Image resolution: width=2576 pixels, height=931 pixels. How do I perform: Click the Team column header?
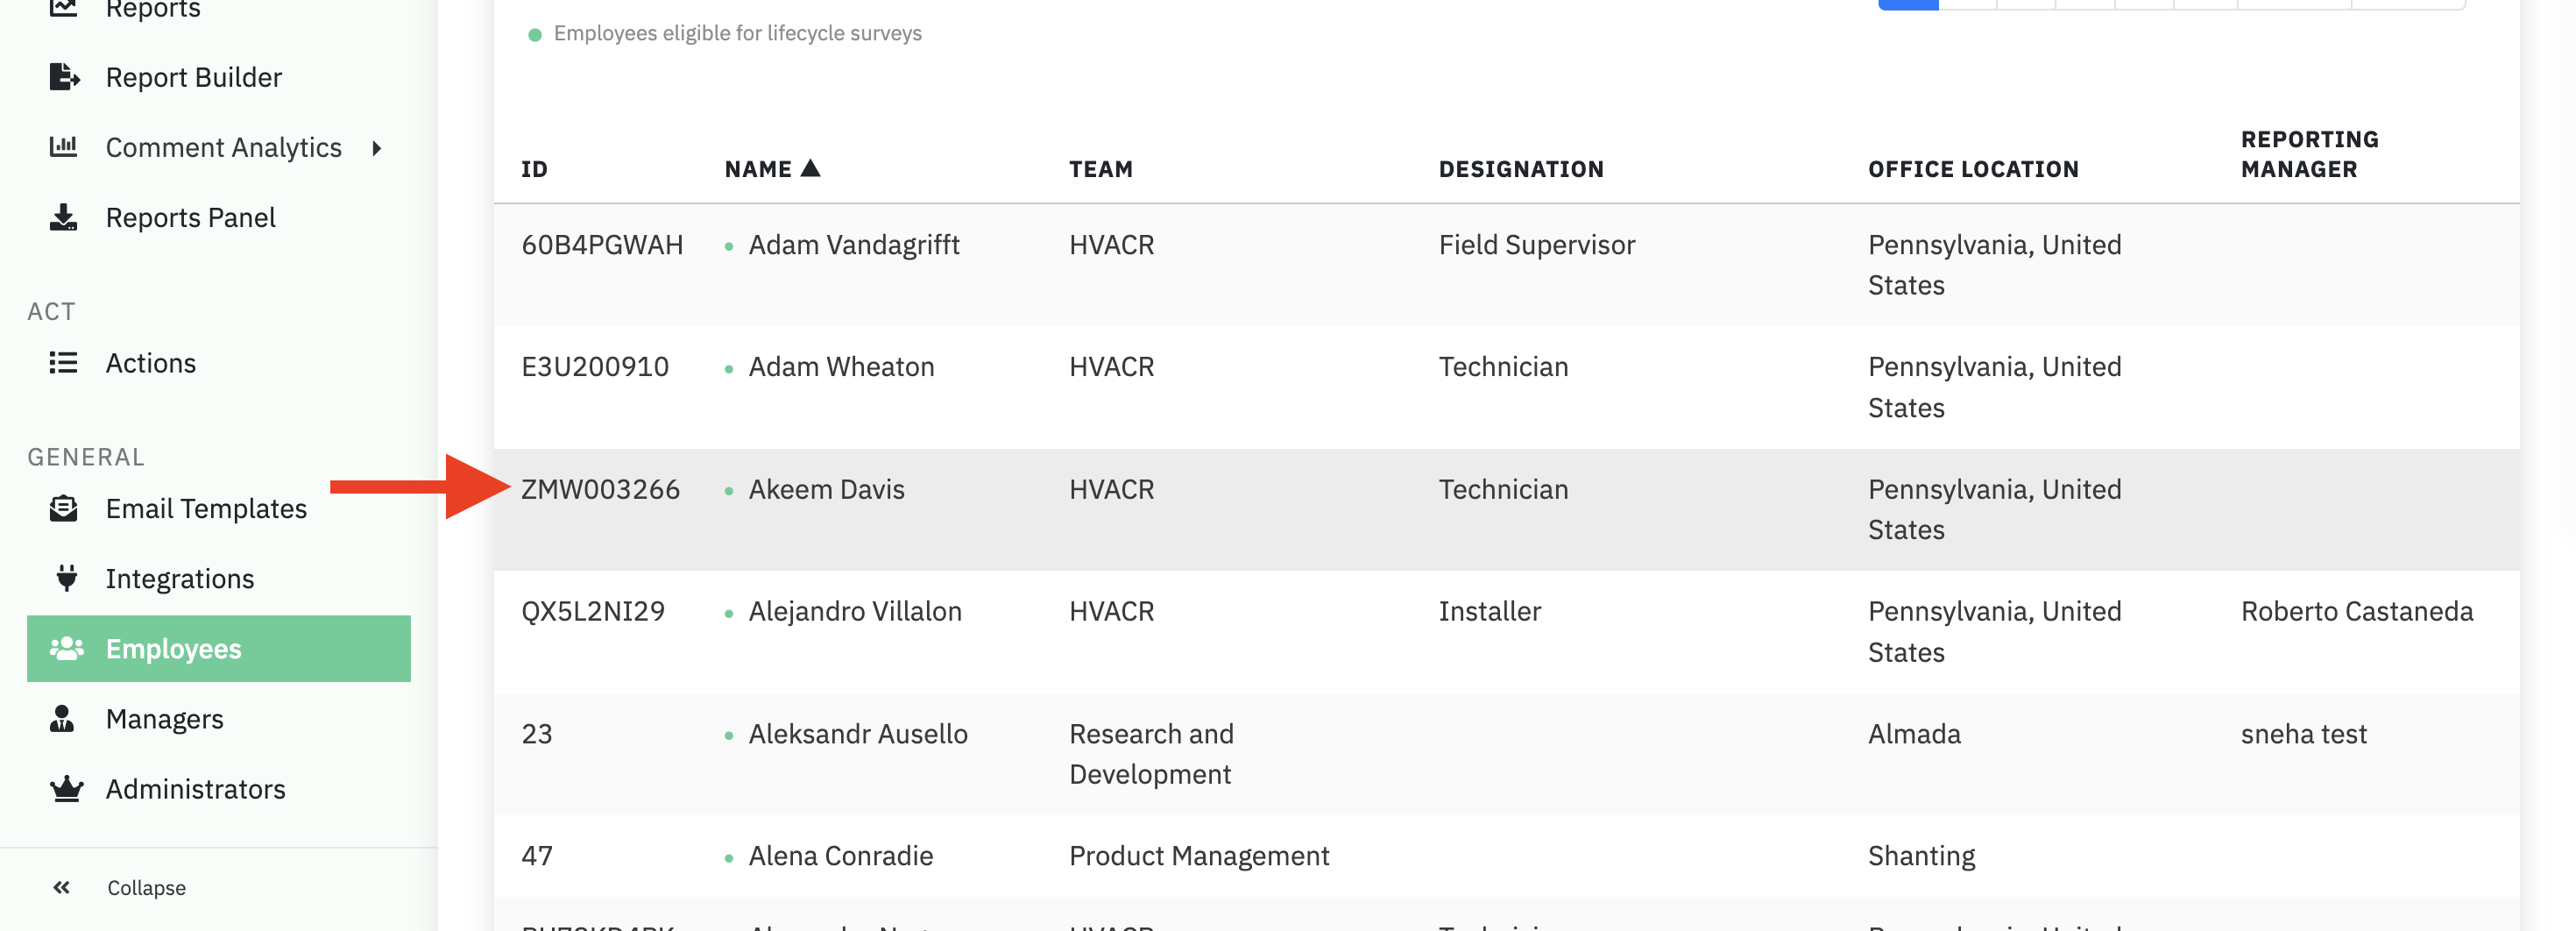(1100, 169)
